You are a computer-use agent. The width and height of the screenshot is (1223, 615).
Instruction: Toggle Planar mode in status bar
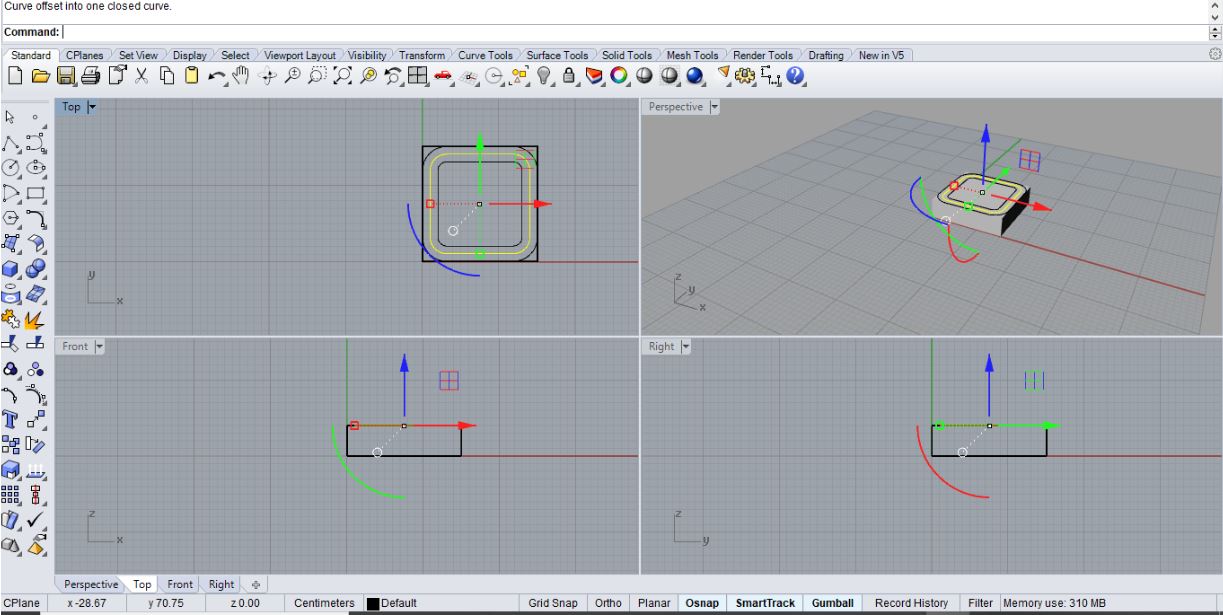coord(654,603)
